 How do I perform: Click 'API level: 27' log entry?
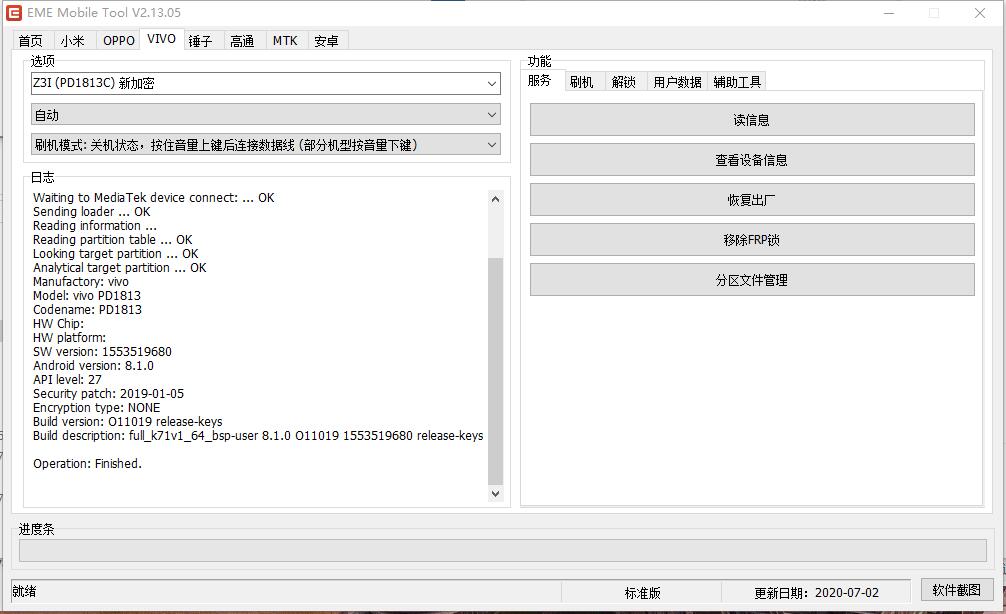(x=67, y=380)
